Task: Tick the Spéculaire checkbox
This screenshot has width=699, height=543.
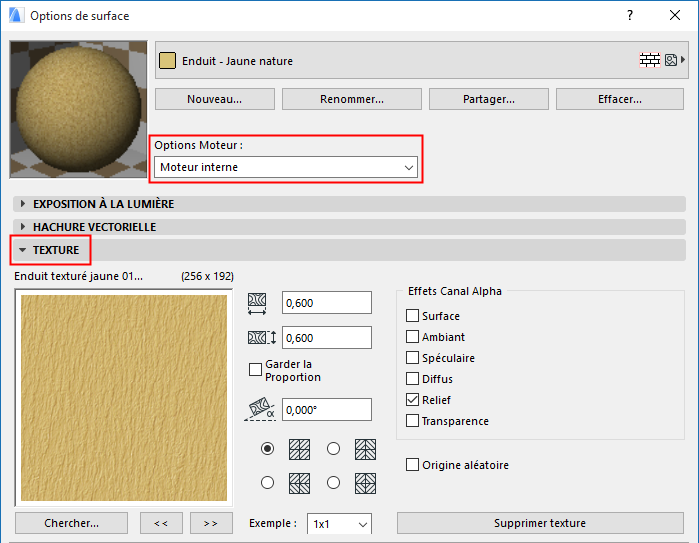Action: [x=412, y=358]
